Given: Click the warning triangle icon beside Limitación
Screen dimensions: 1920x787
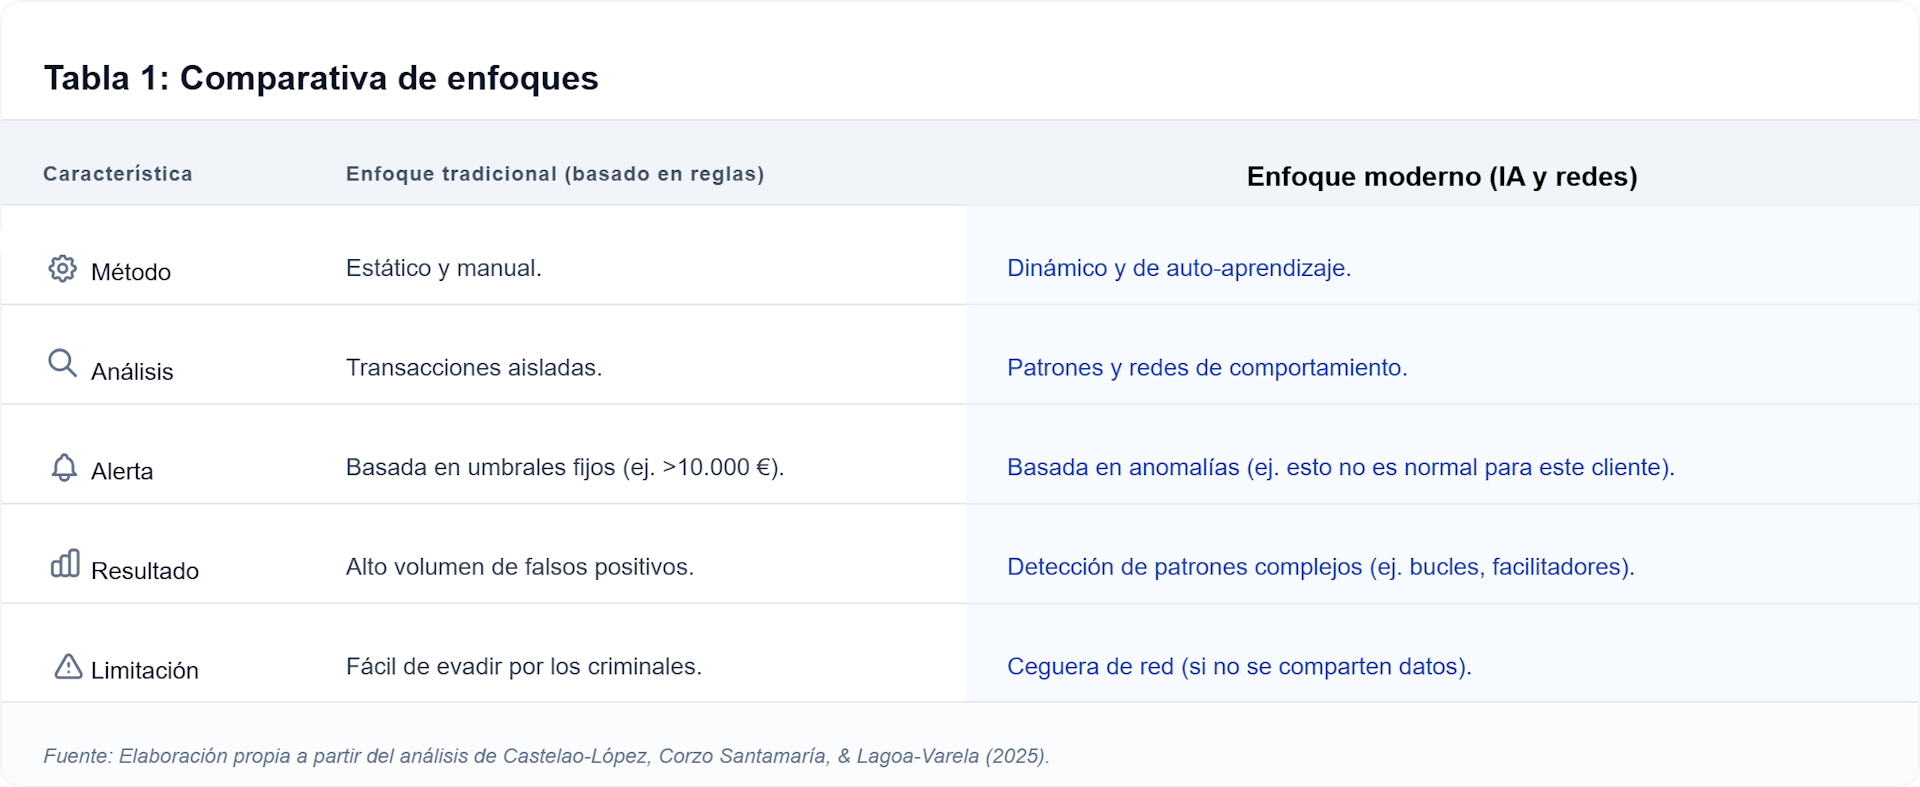Looking at the screenshot, I should (68, 666).
